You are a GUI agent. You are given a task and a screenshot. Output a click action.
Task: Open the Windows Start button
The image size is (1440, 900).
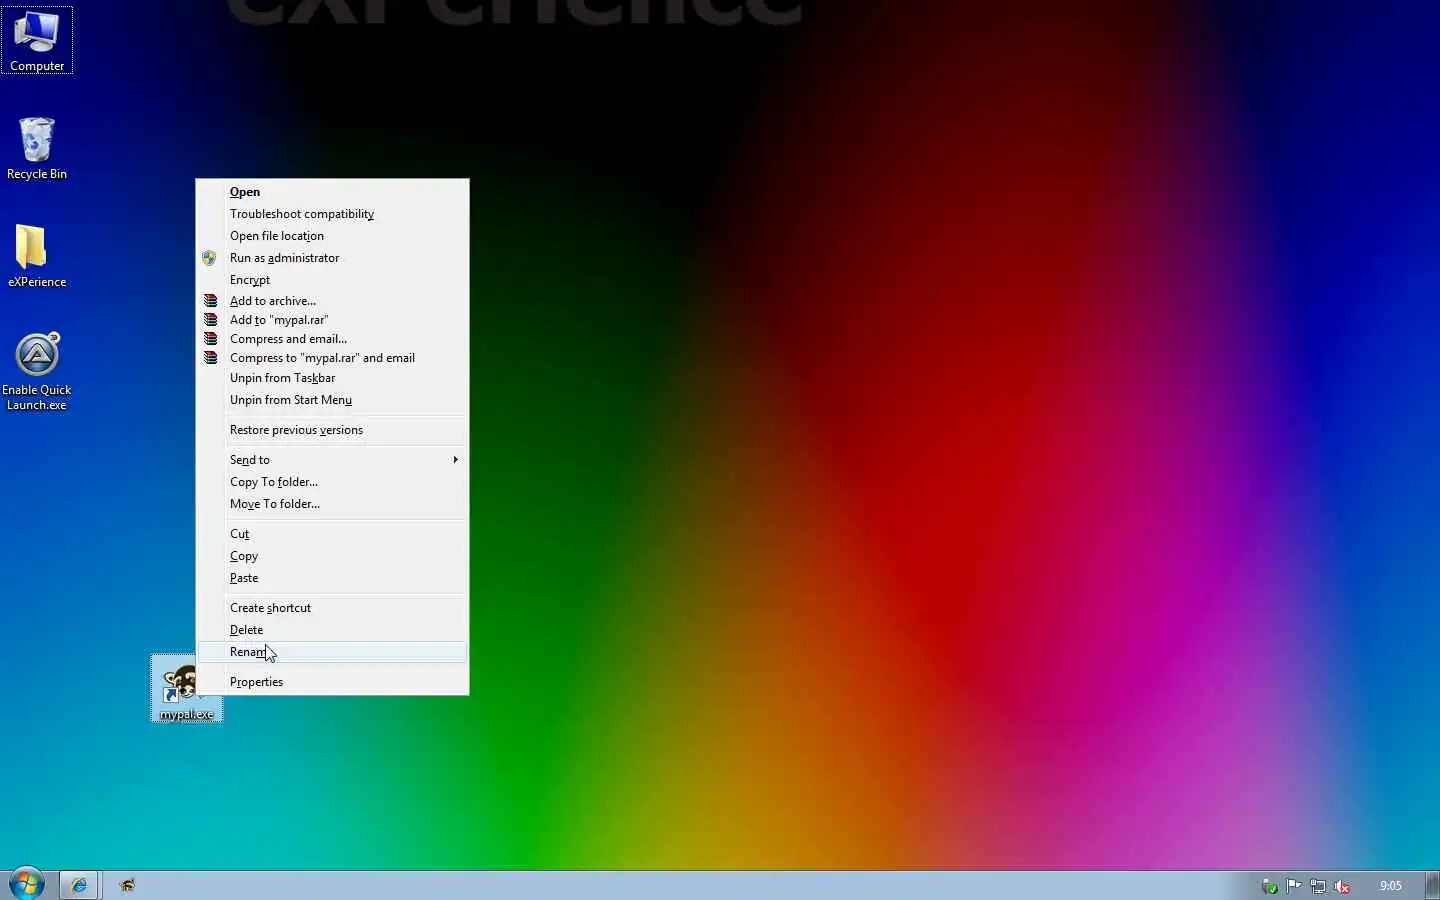click(x=27, y=885)
